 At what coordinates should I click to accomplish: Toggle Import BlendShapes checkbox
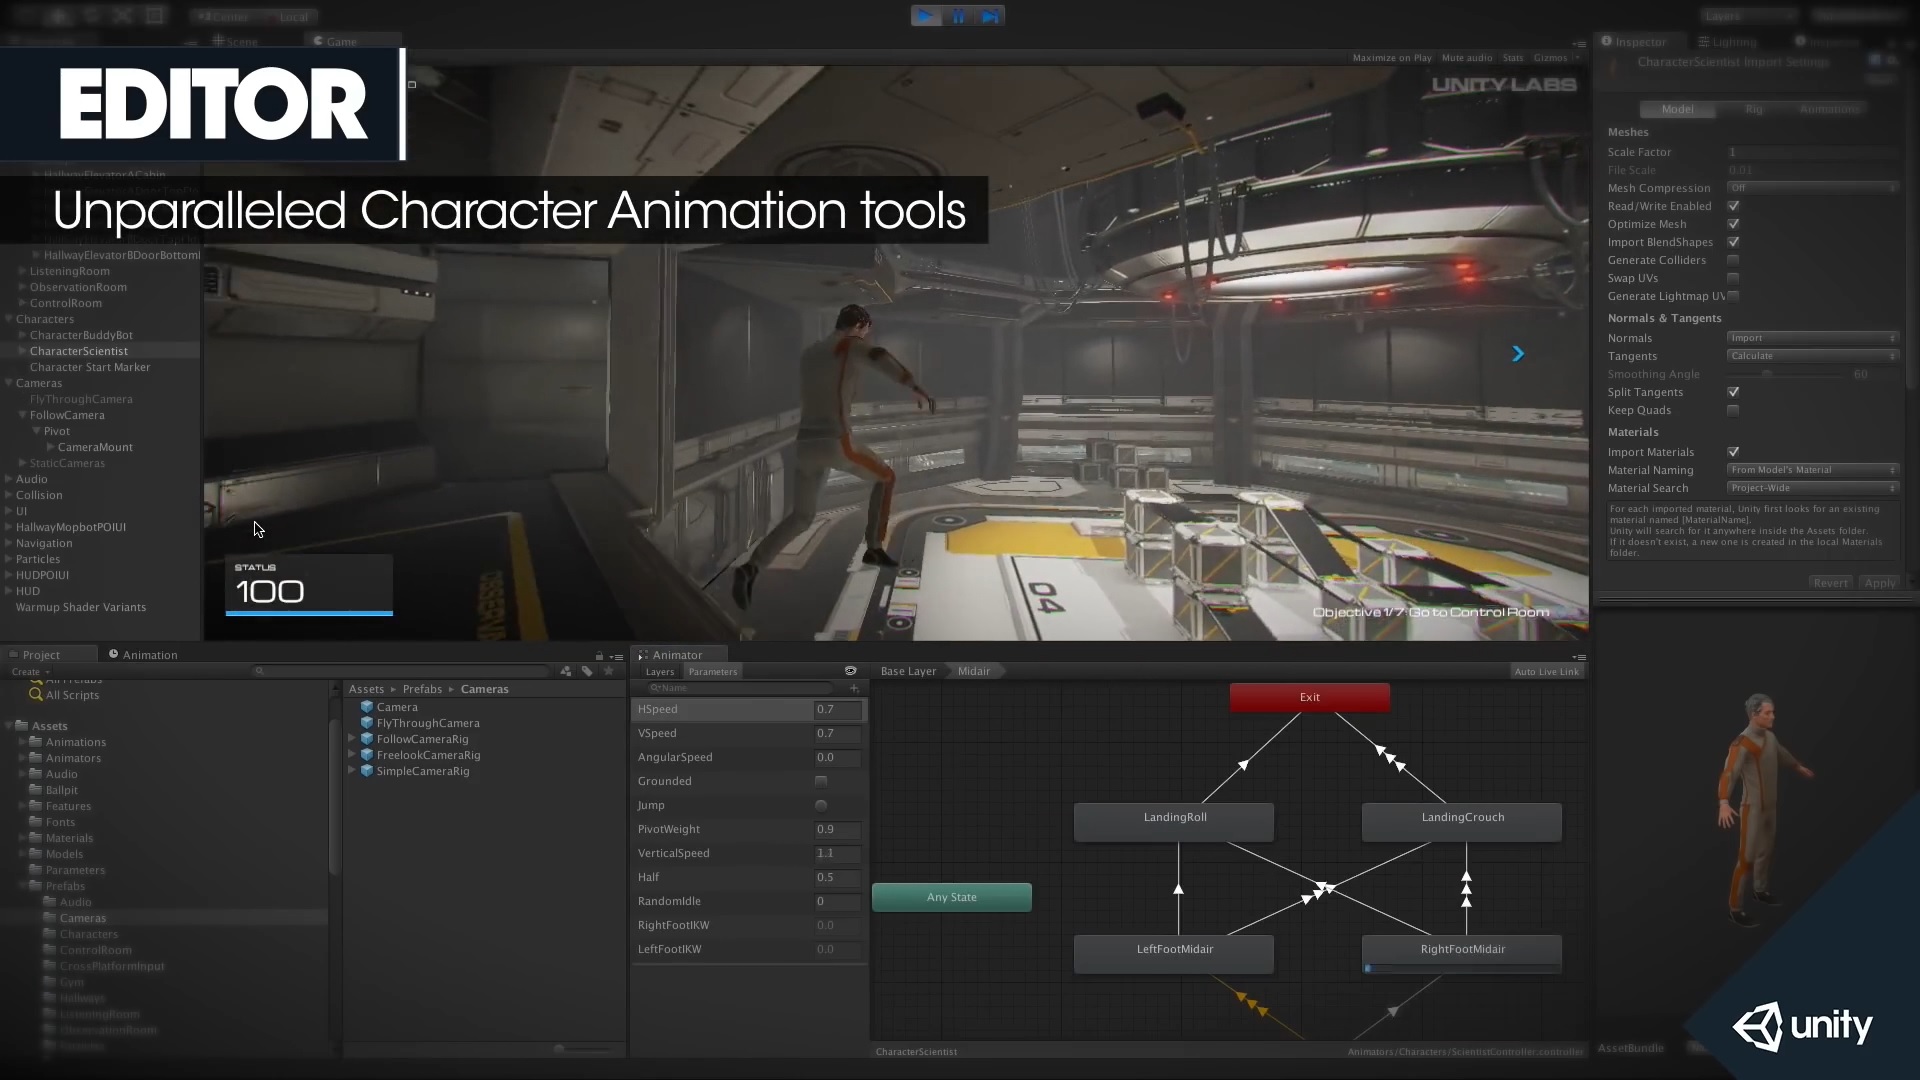1733,242
